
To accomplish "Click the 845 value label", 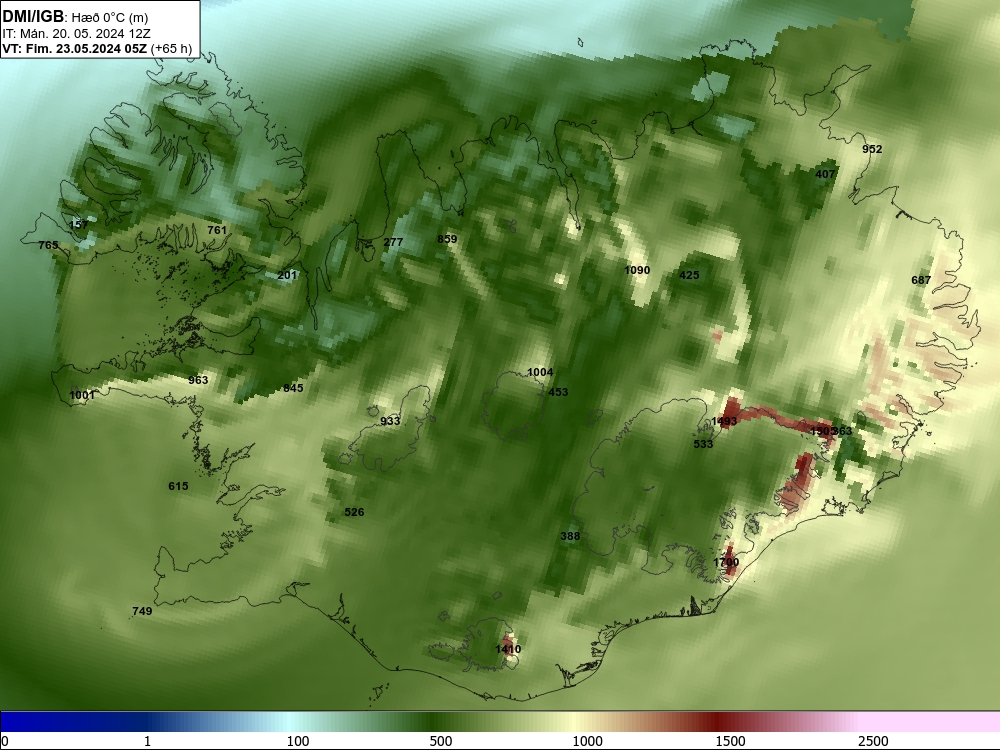I will click(293, 388).
